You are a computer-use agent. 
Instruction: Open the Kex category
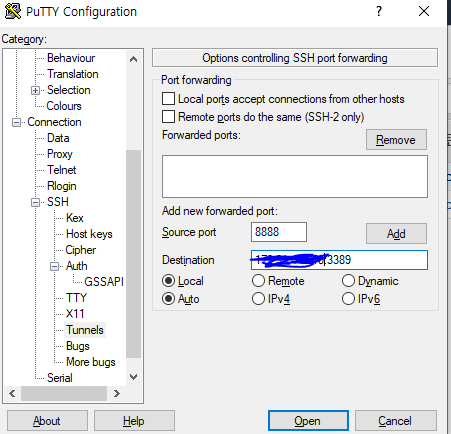pyautogui.click(x=75, y=218)
